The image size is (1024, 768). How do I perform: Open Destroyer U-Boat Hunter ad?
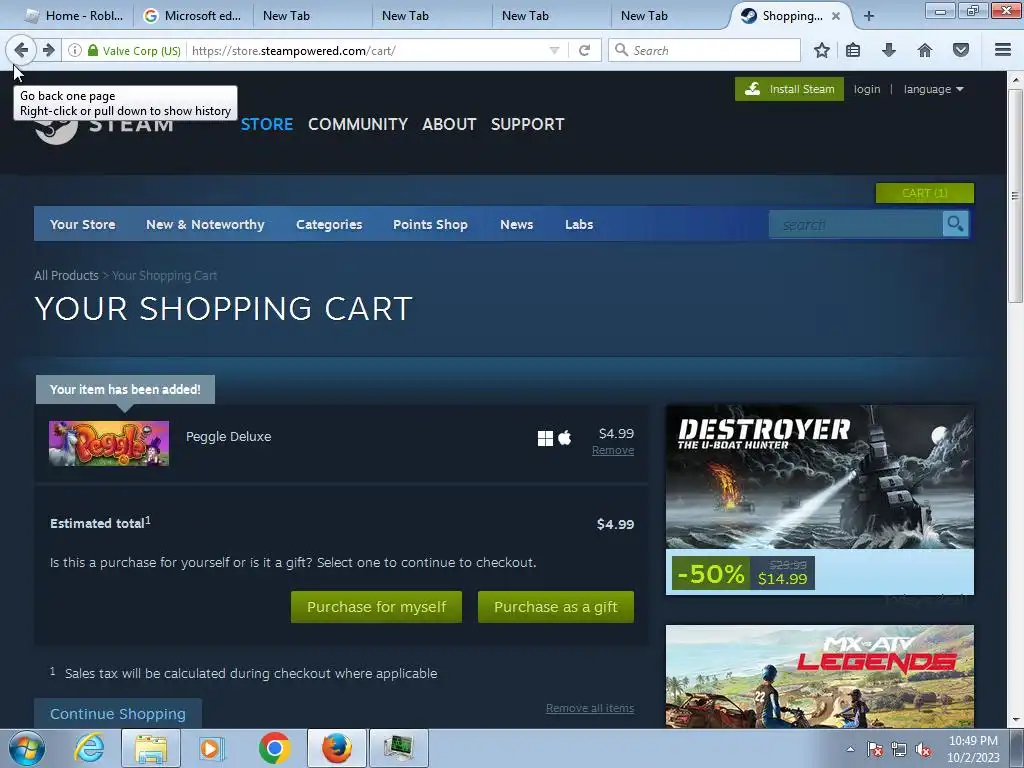click(x=820, y=500)
